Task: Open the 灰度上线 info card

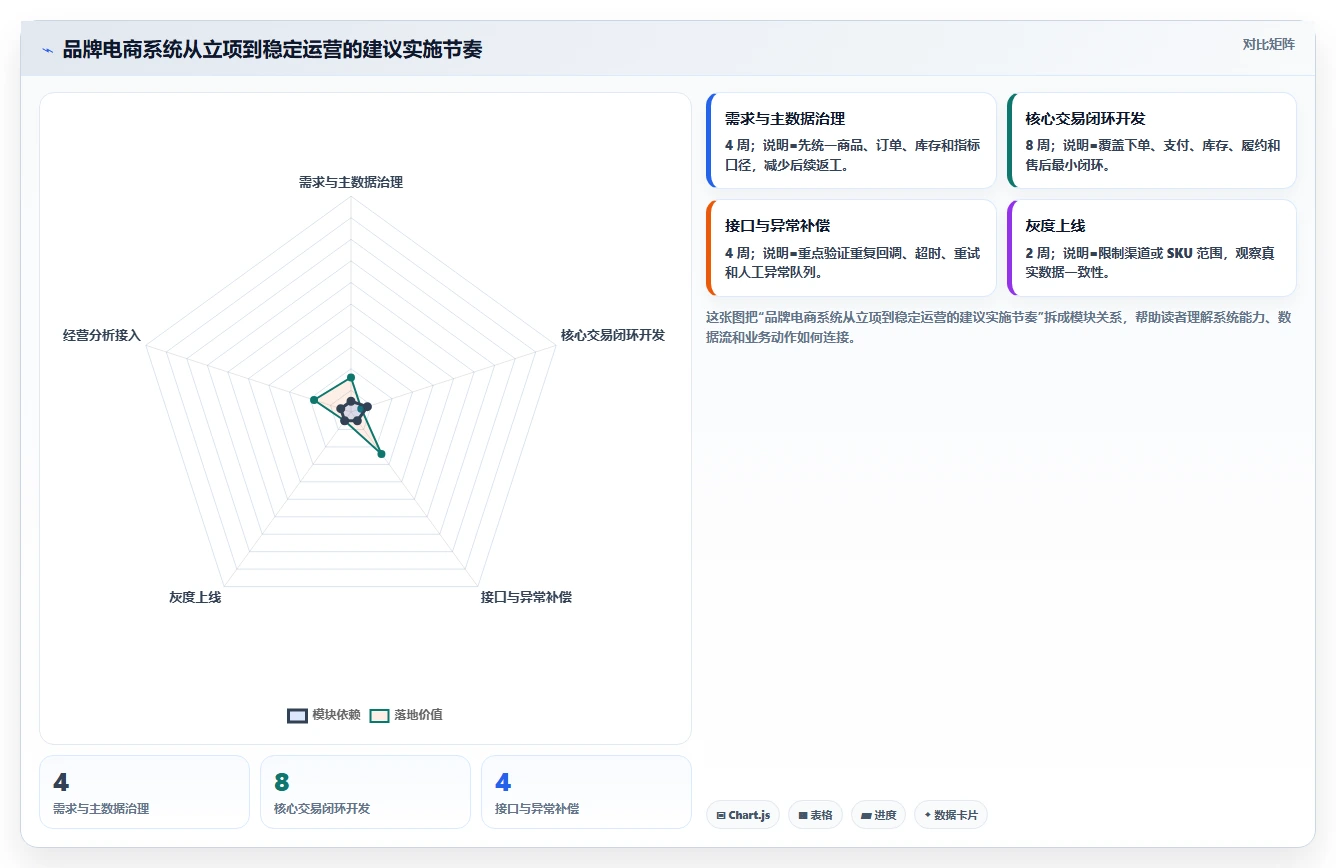Action: [x=1152, y=248]
